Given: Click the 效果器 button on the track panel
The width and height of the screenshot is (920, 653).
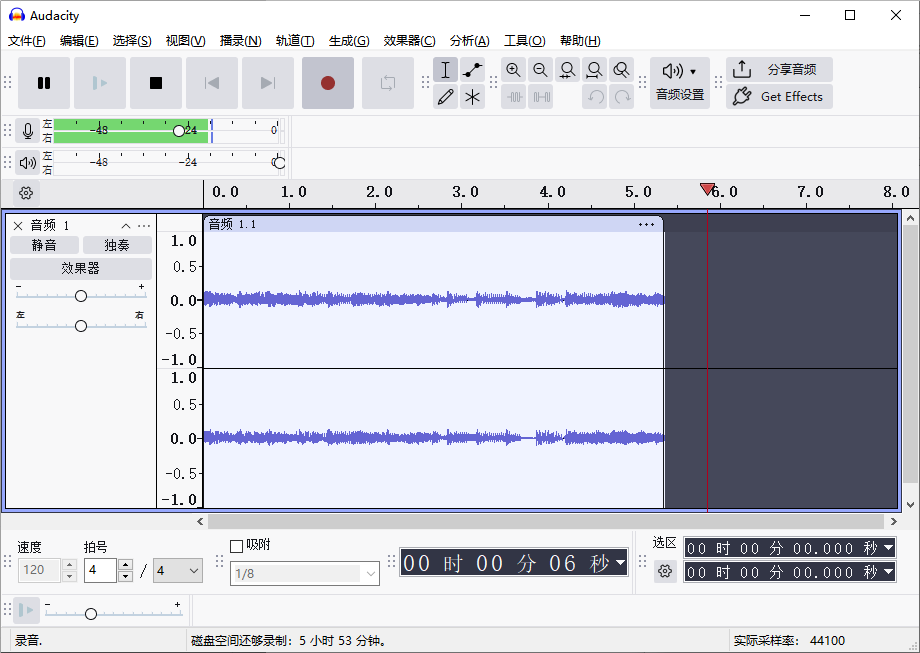Looking at the screenshot, I should pyautogui.click(x=81, y=268).
